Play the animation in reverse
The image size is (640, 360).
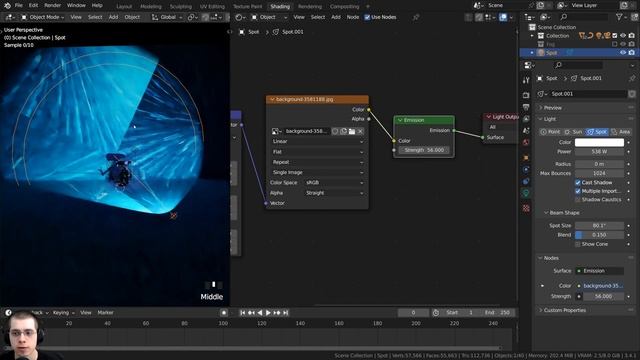click(260, 313)
